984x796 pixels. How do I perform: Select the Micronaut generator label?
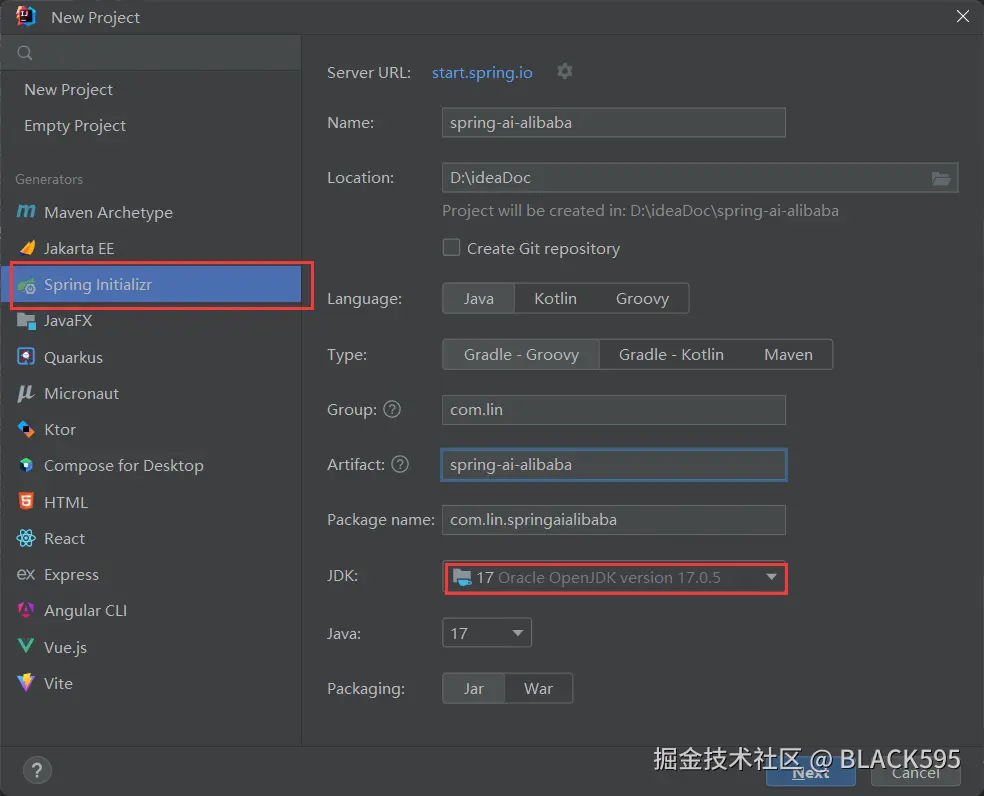(82, 394)
